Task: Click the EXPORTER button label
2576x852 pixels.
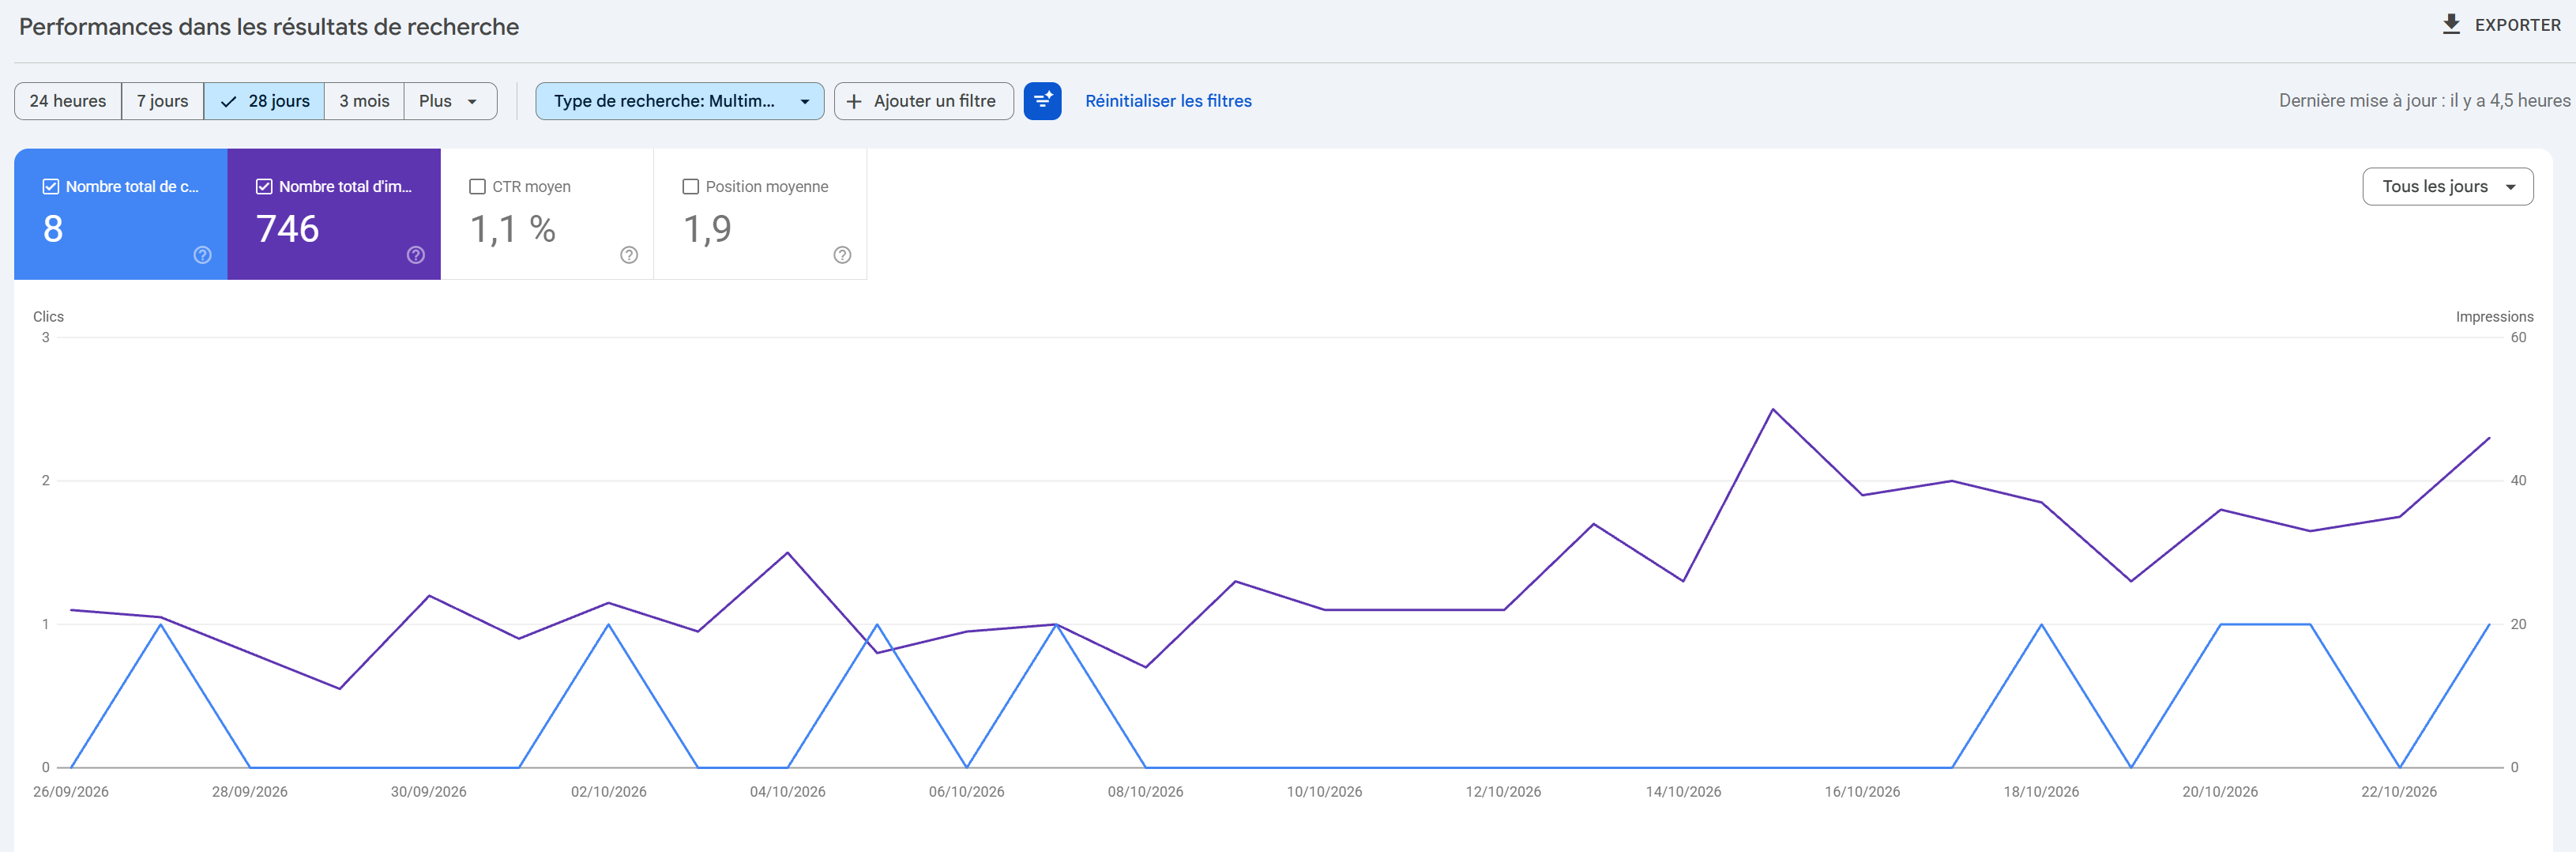Action: click(2517, 25)
